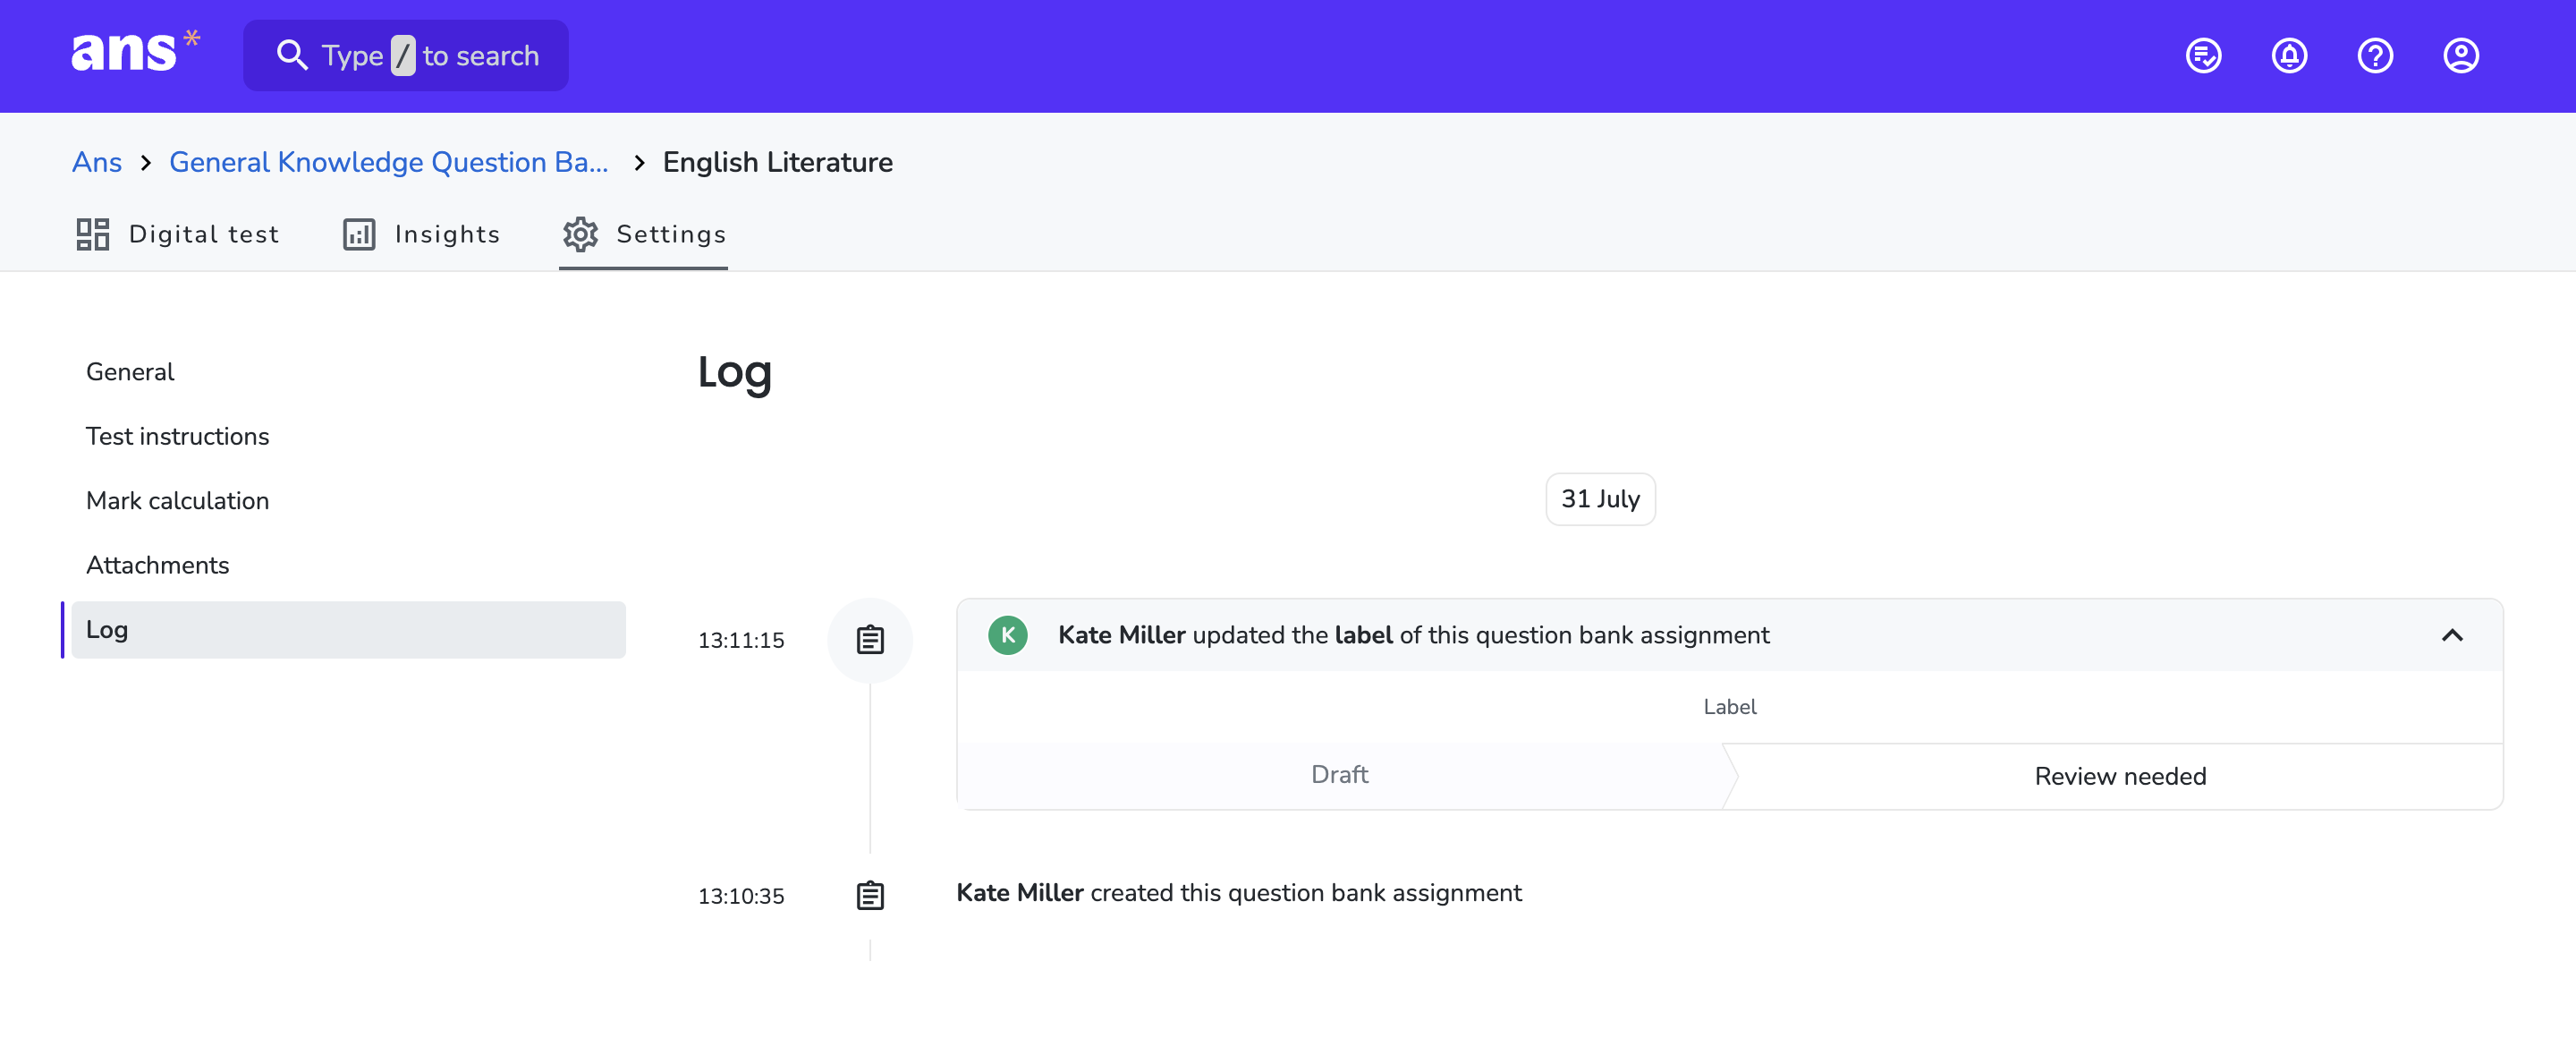Click the Settings gear icon
This screenshot has height=1055, width=2576.
[580, 234]
